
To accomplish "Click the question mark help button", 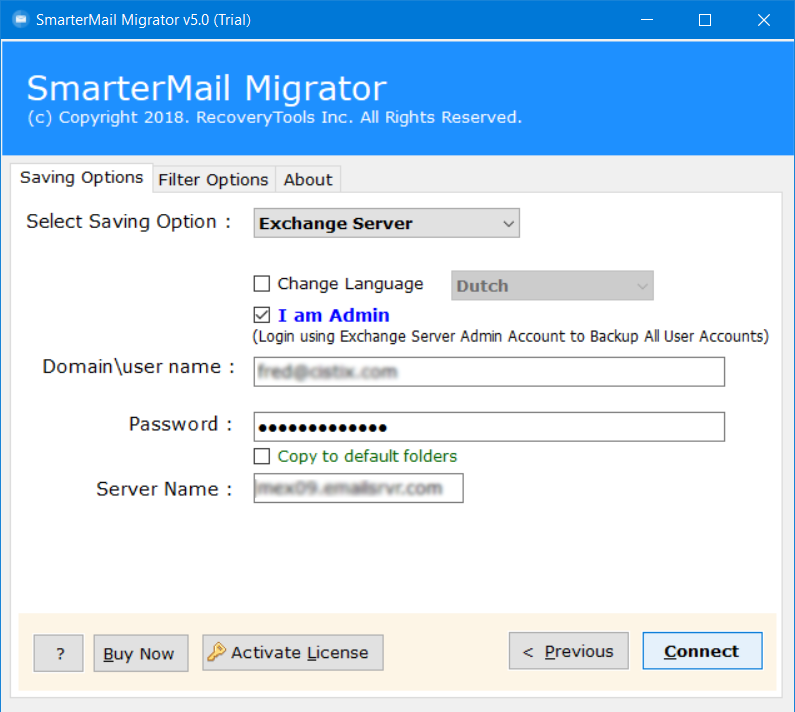I will click(58, 653).
